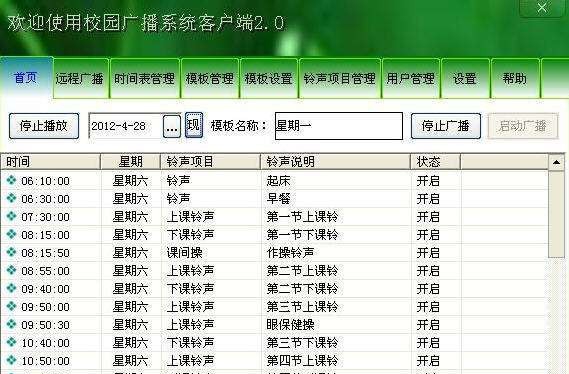The image size is (569, 374).
Task: Open the 帮助 tab
Action: point(515,78)
